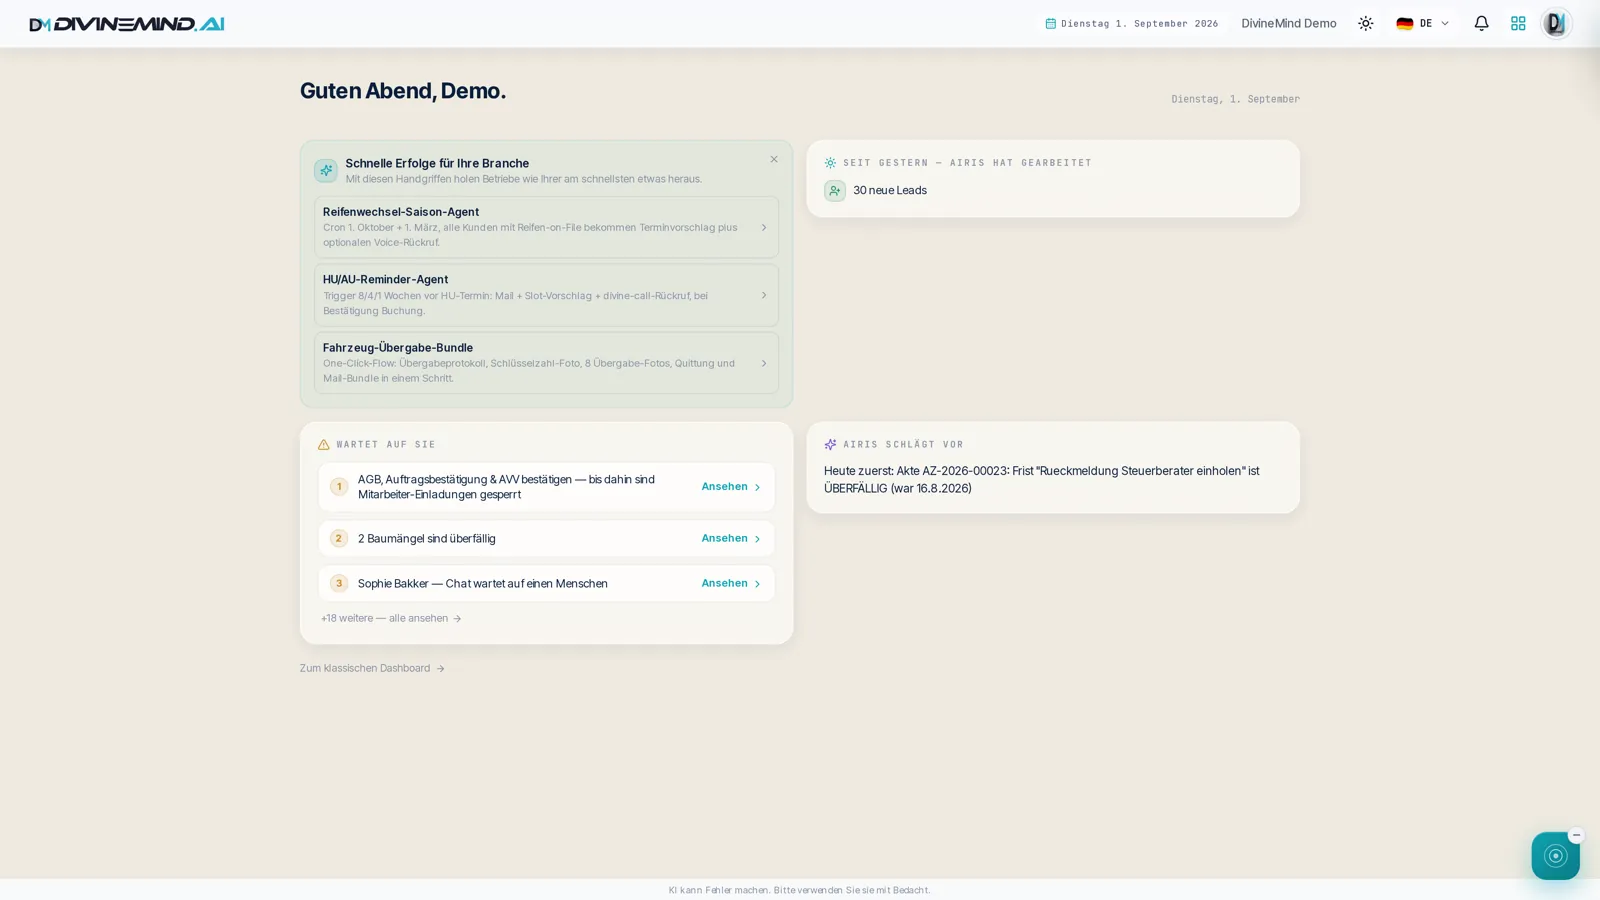This screenshot has height=900, width=1600.
Task: Toggle the light/dark theme sun icon
Action: coord(1365,23)
